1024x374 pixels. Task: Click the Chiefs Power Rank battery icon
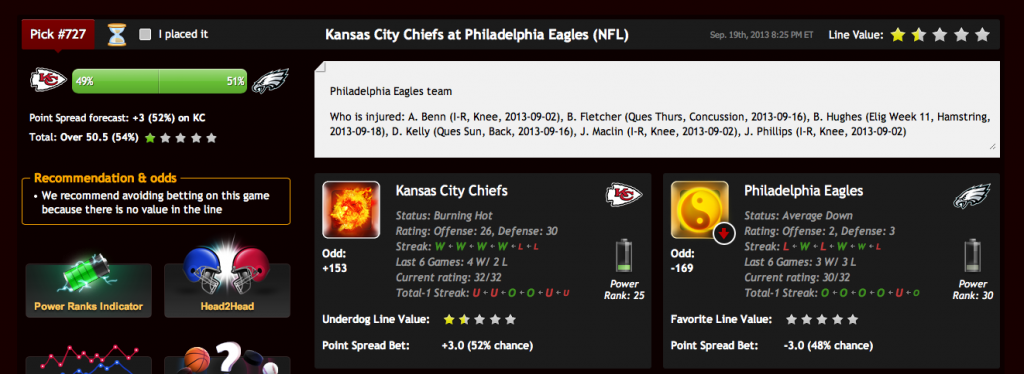(x=624, y=257)
